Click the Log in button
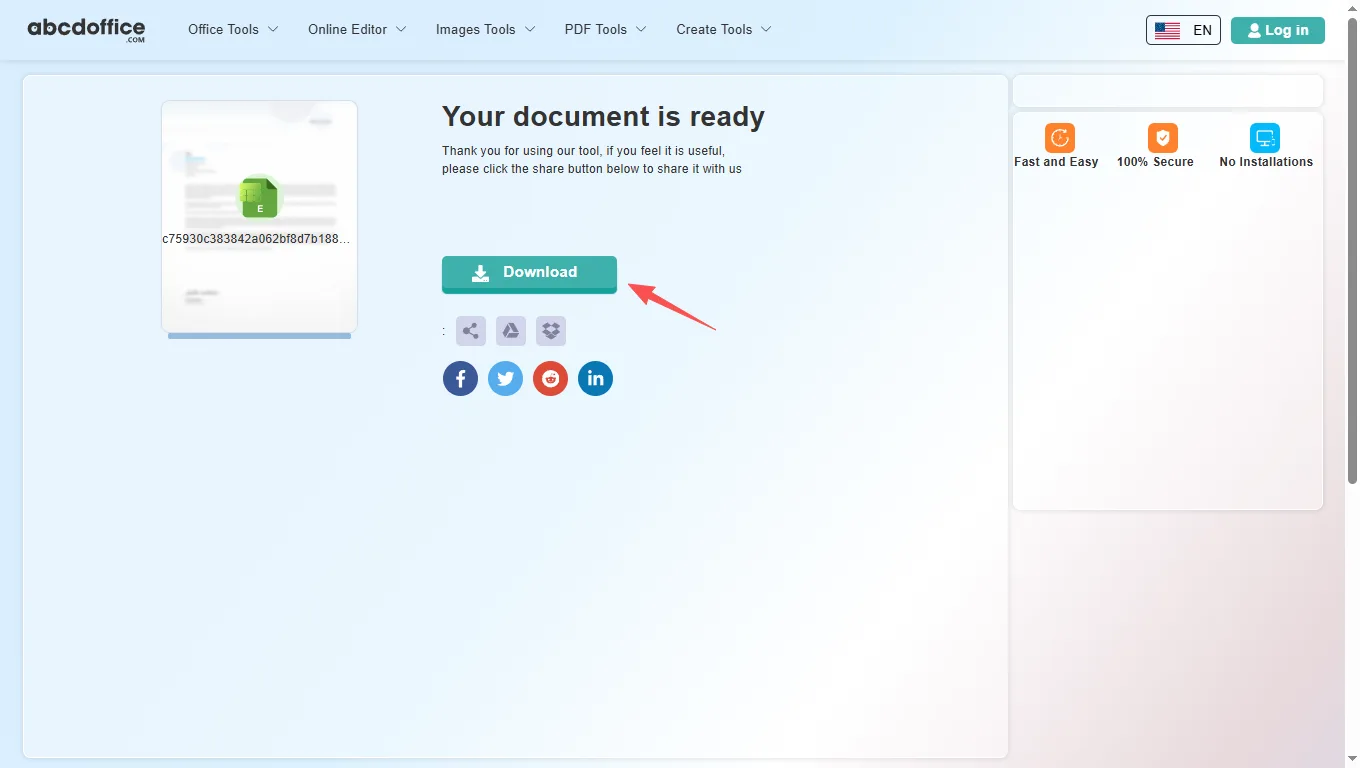 click(1278, 30)
